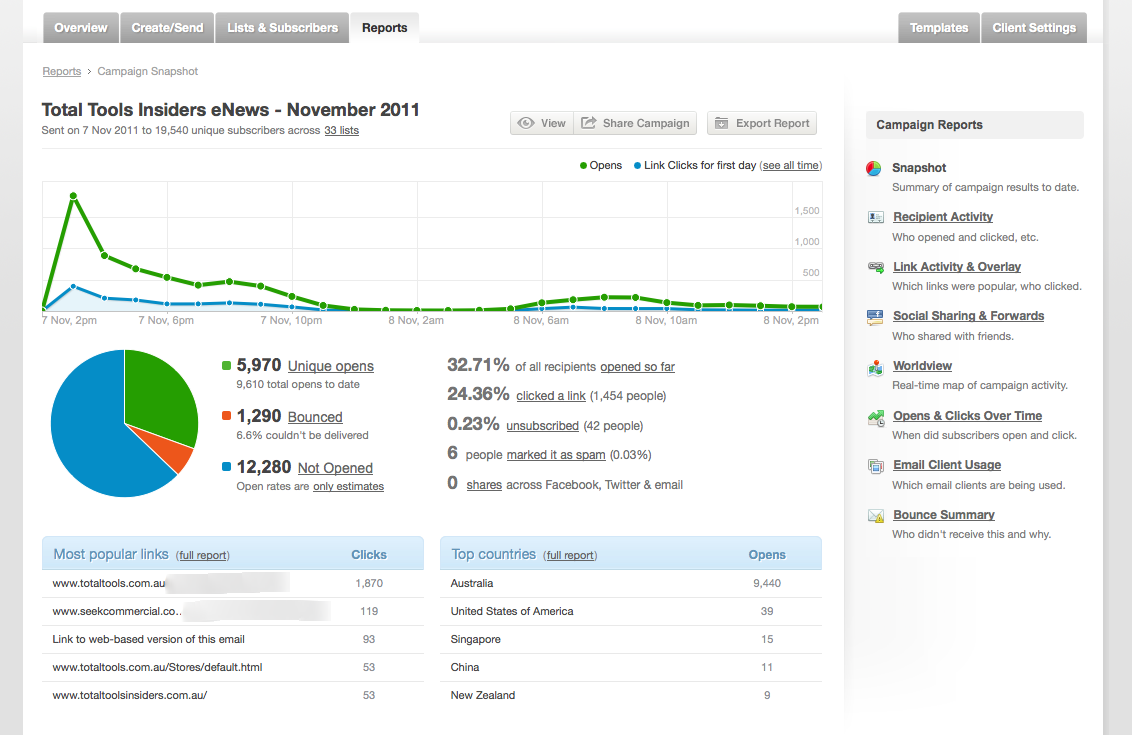Open the Bounce Summary icon
This screenshot has width=1132, height=735.
pos(874,515)
